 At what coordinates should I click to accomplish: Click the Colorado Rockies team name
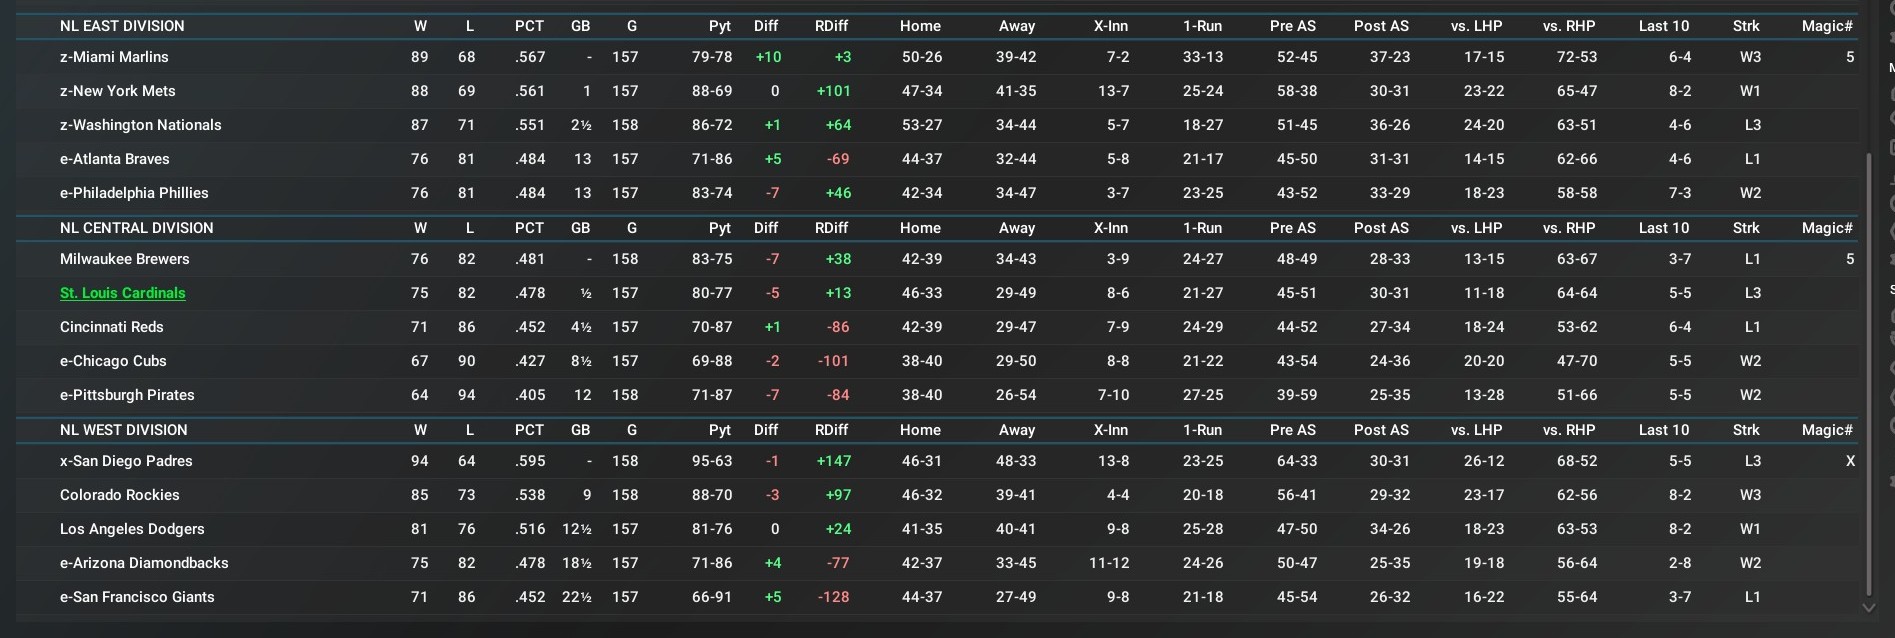pyautogui.click(x=119, y=495)
